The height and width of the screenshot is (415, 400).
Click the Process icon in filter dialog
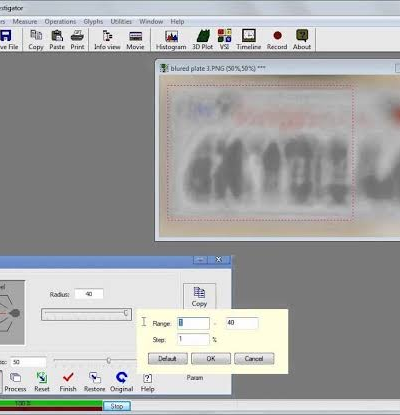coord(15,382)
